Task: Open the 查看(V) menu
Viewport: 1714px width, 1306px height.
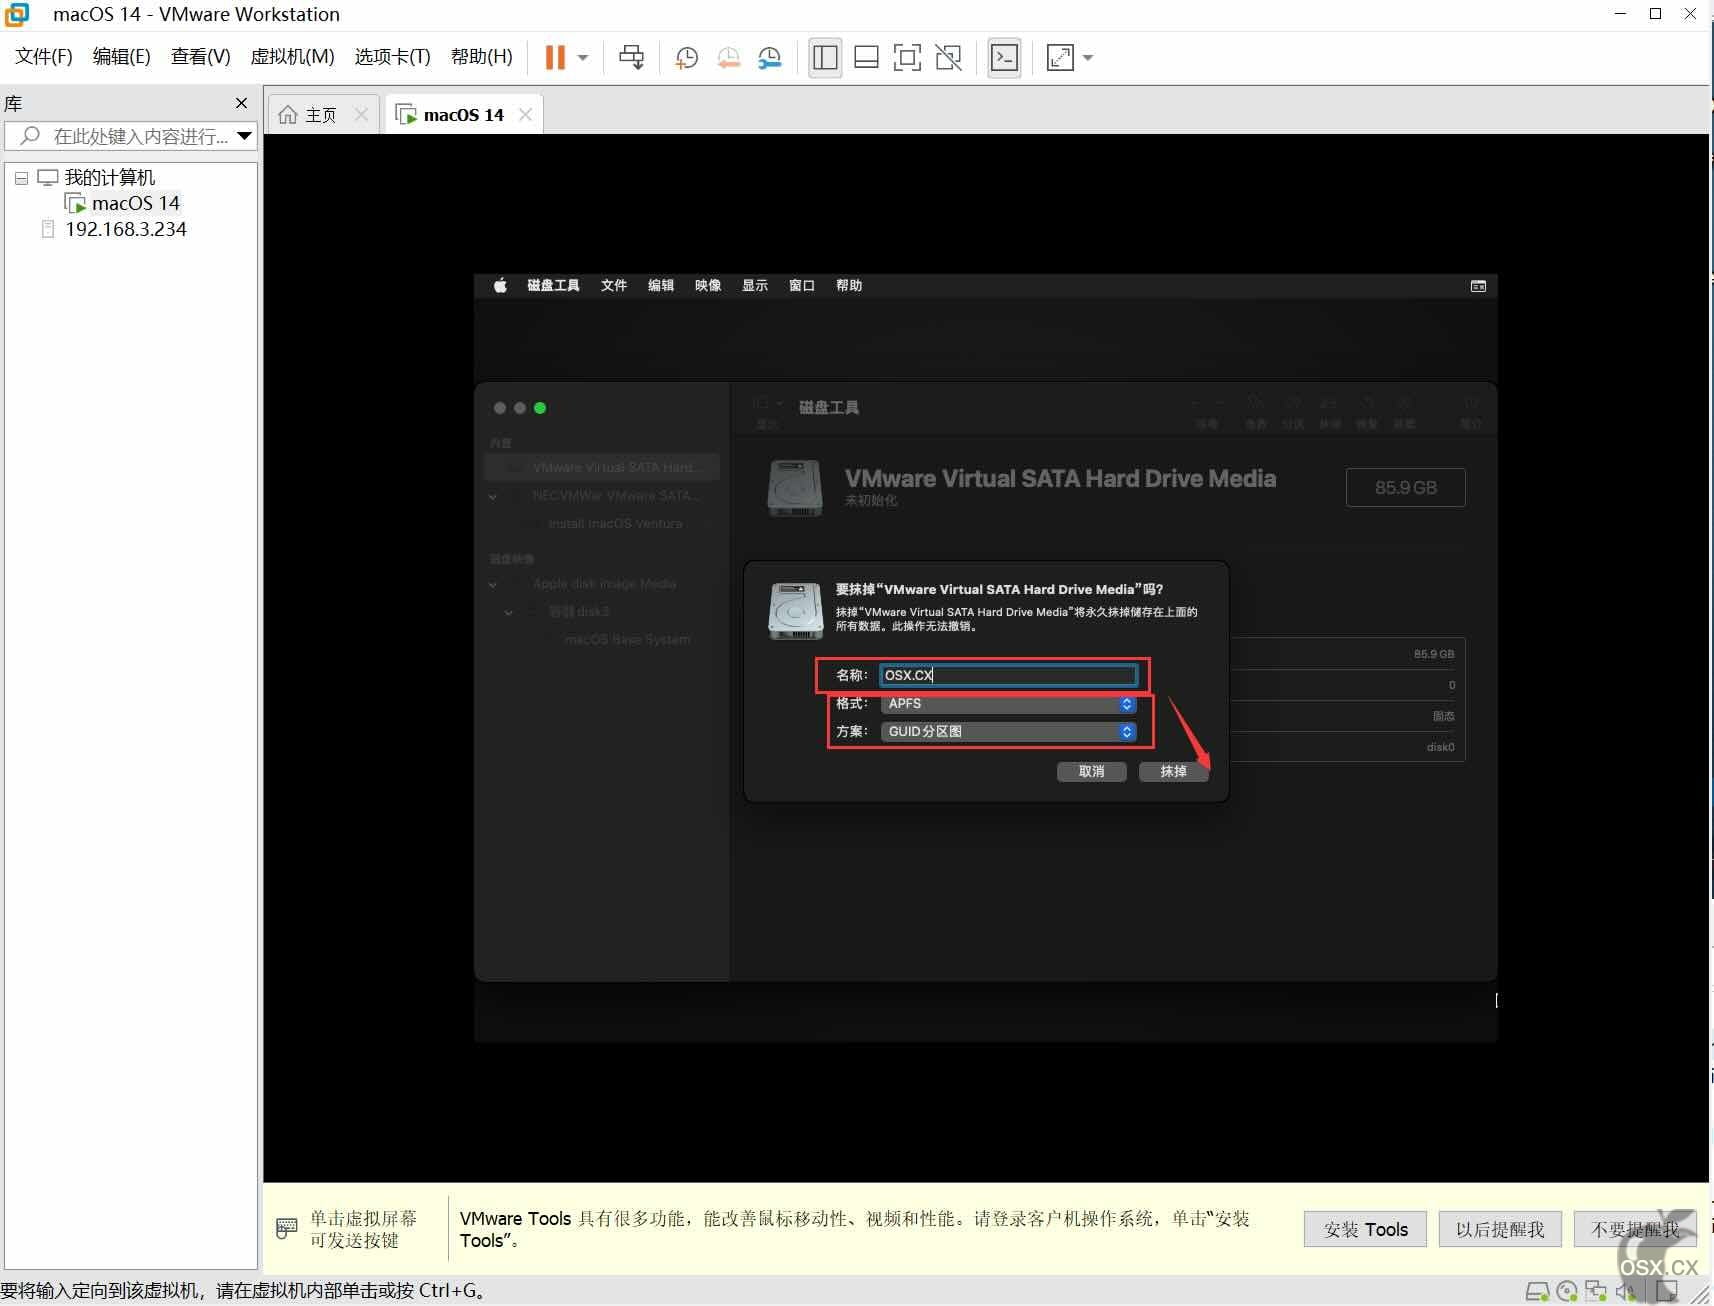Action: coord(200,57)
